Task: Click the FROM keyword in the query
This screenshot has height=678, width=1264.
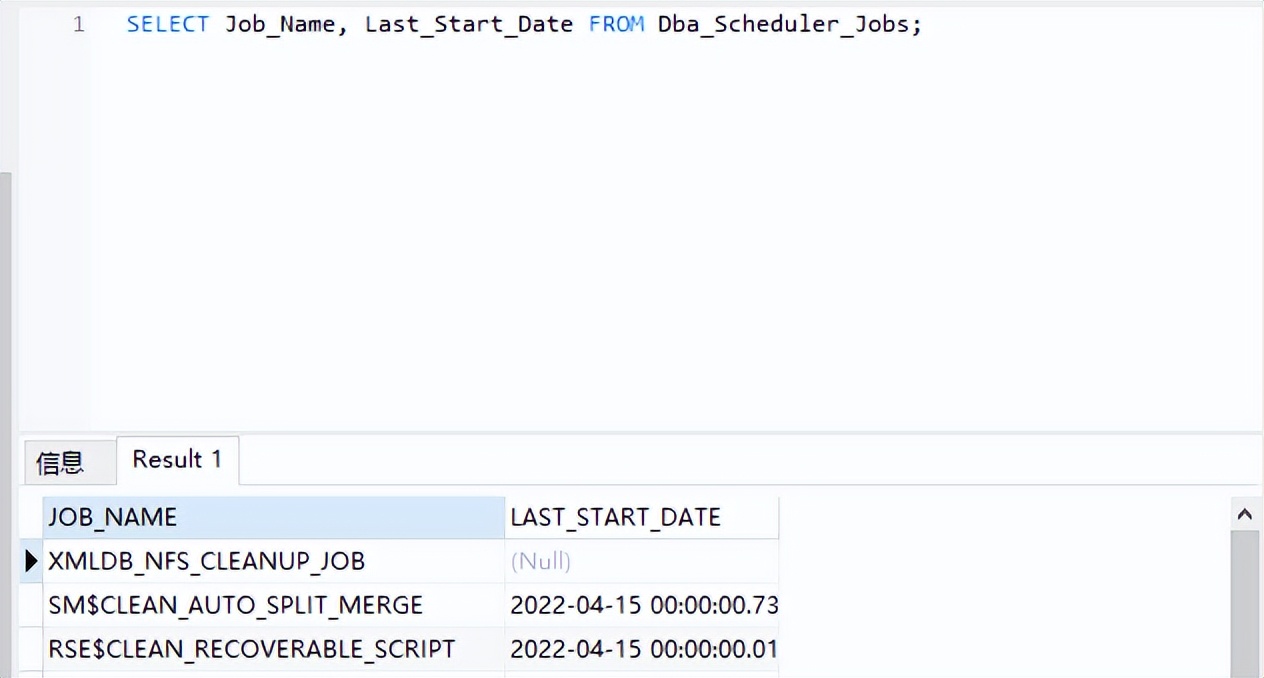Action: [x=616, y=24]
